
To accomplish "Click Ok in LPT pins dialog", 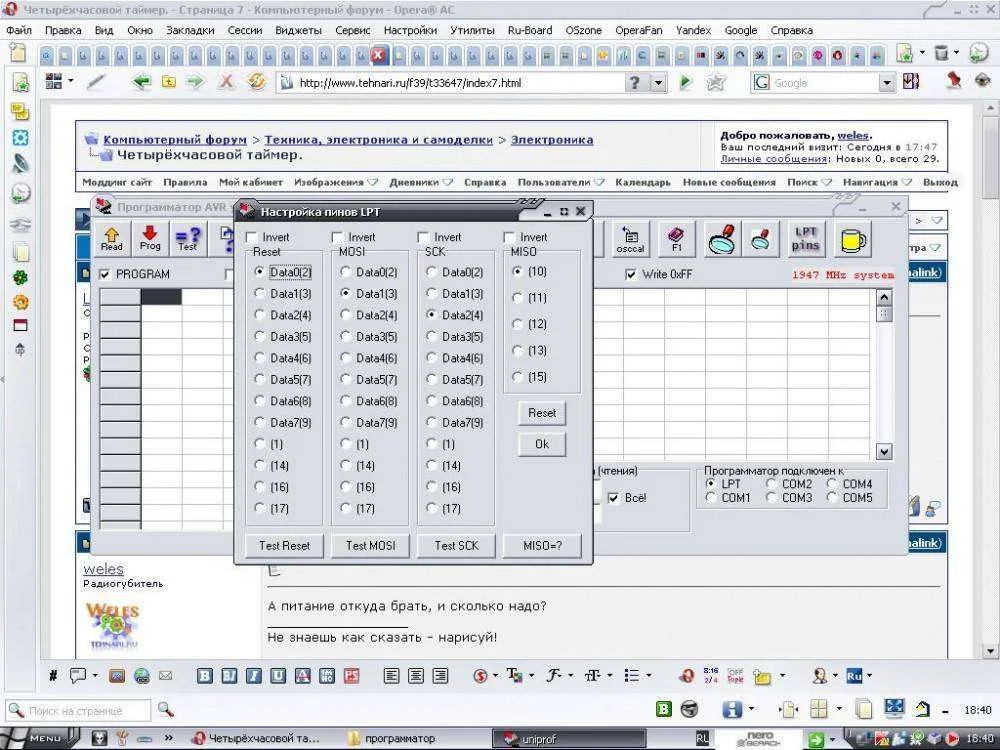I will click(541, 445).
